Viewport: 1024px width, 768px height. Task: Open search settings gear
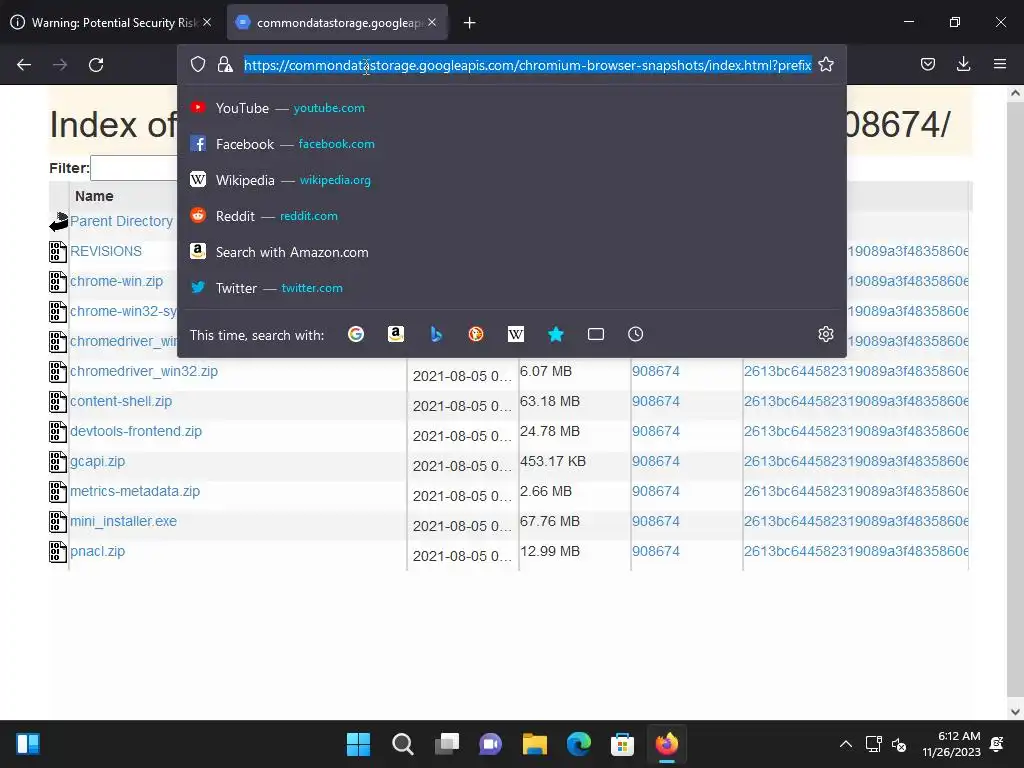pos(825,334)
